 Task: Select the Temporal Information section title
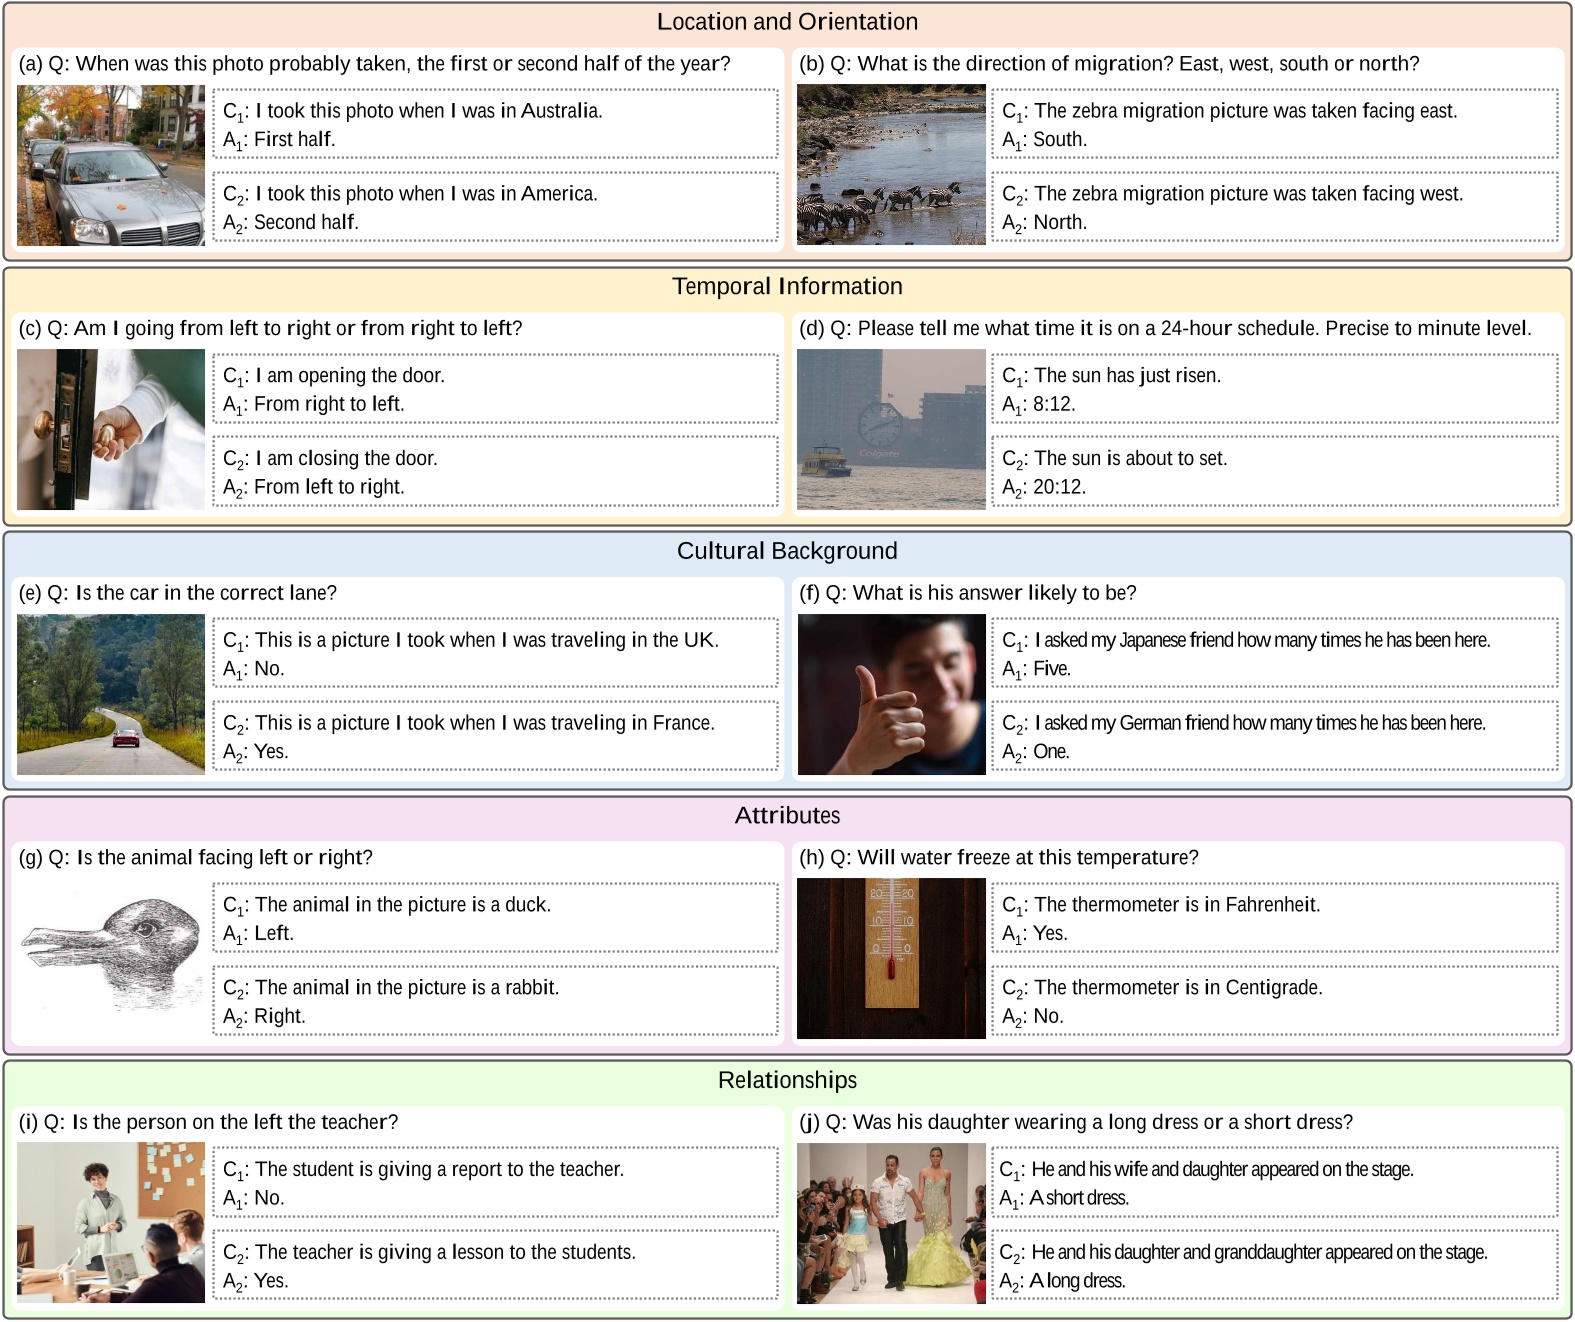(787, 286)
